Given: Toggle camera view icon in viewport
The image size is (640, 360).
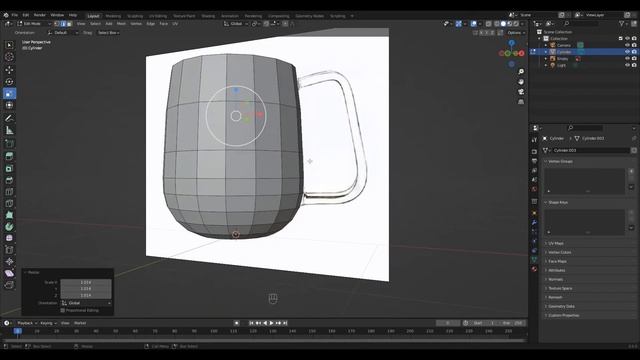Looking at the screenshot, I should (x=521, y=92).
